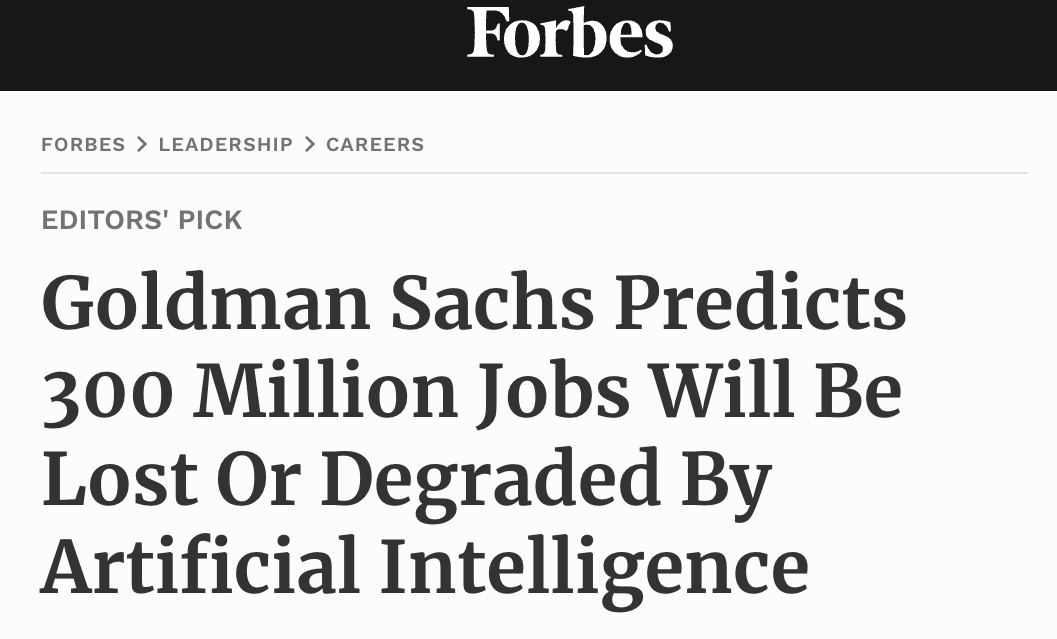This screenshot has width=1057, height=639.
Task: Click the chevron after FORBES breadcrumb
Action: coord(142,144)
